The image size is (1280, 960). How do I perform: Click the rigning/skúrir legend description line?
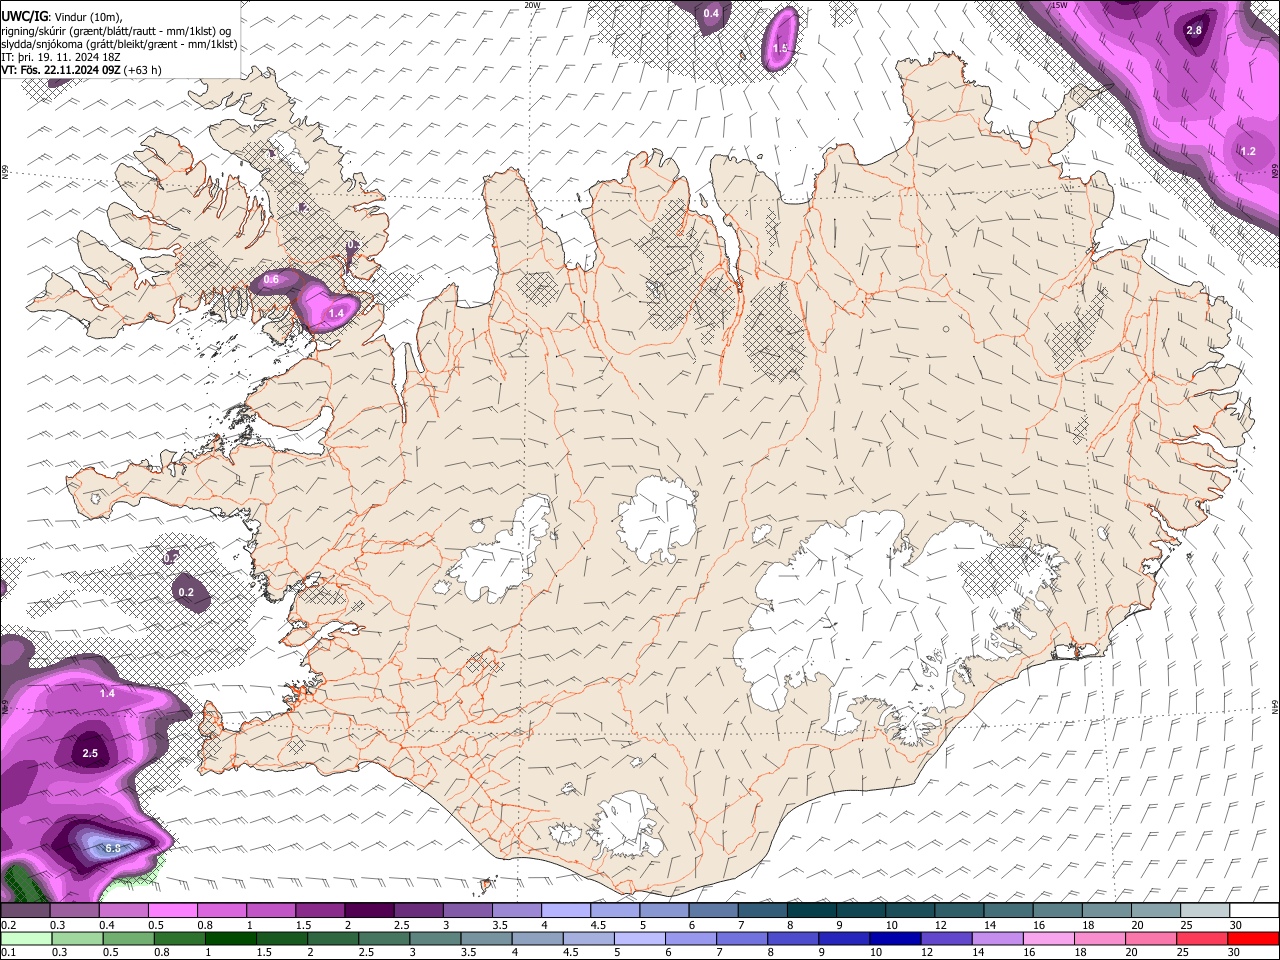tap(117, 30)
